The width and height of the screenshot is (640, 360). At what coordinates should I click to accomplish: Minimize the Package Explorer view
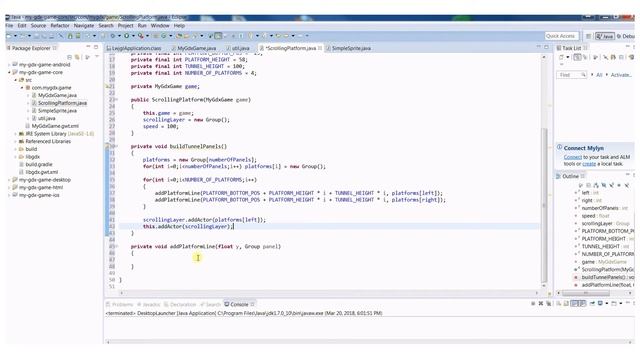coord(88,47)
